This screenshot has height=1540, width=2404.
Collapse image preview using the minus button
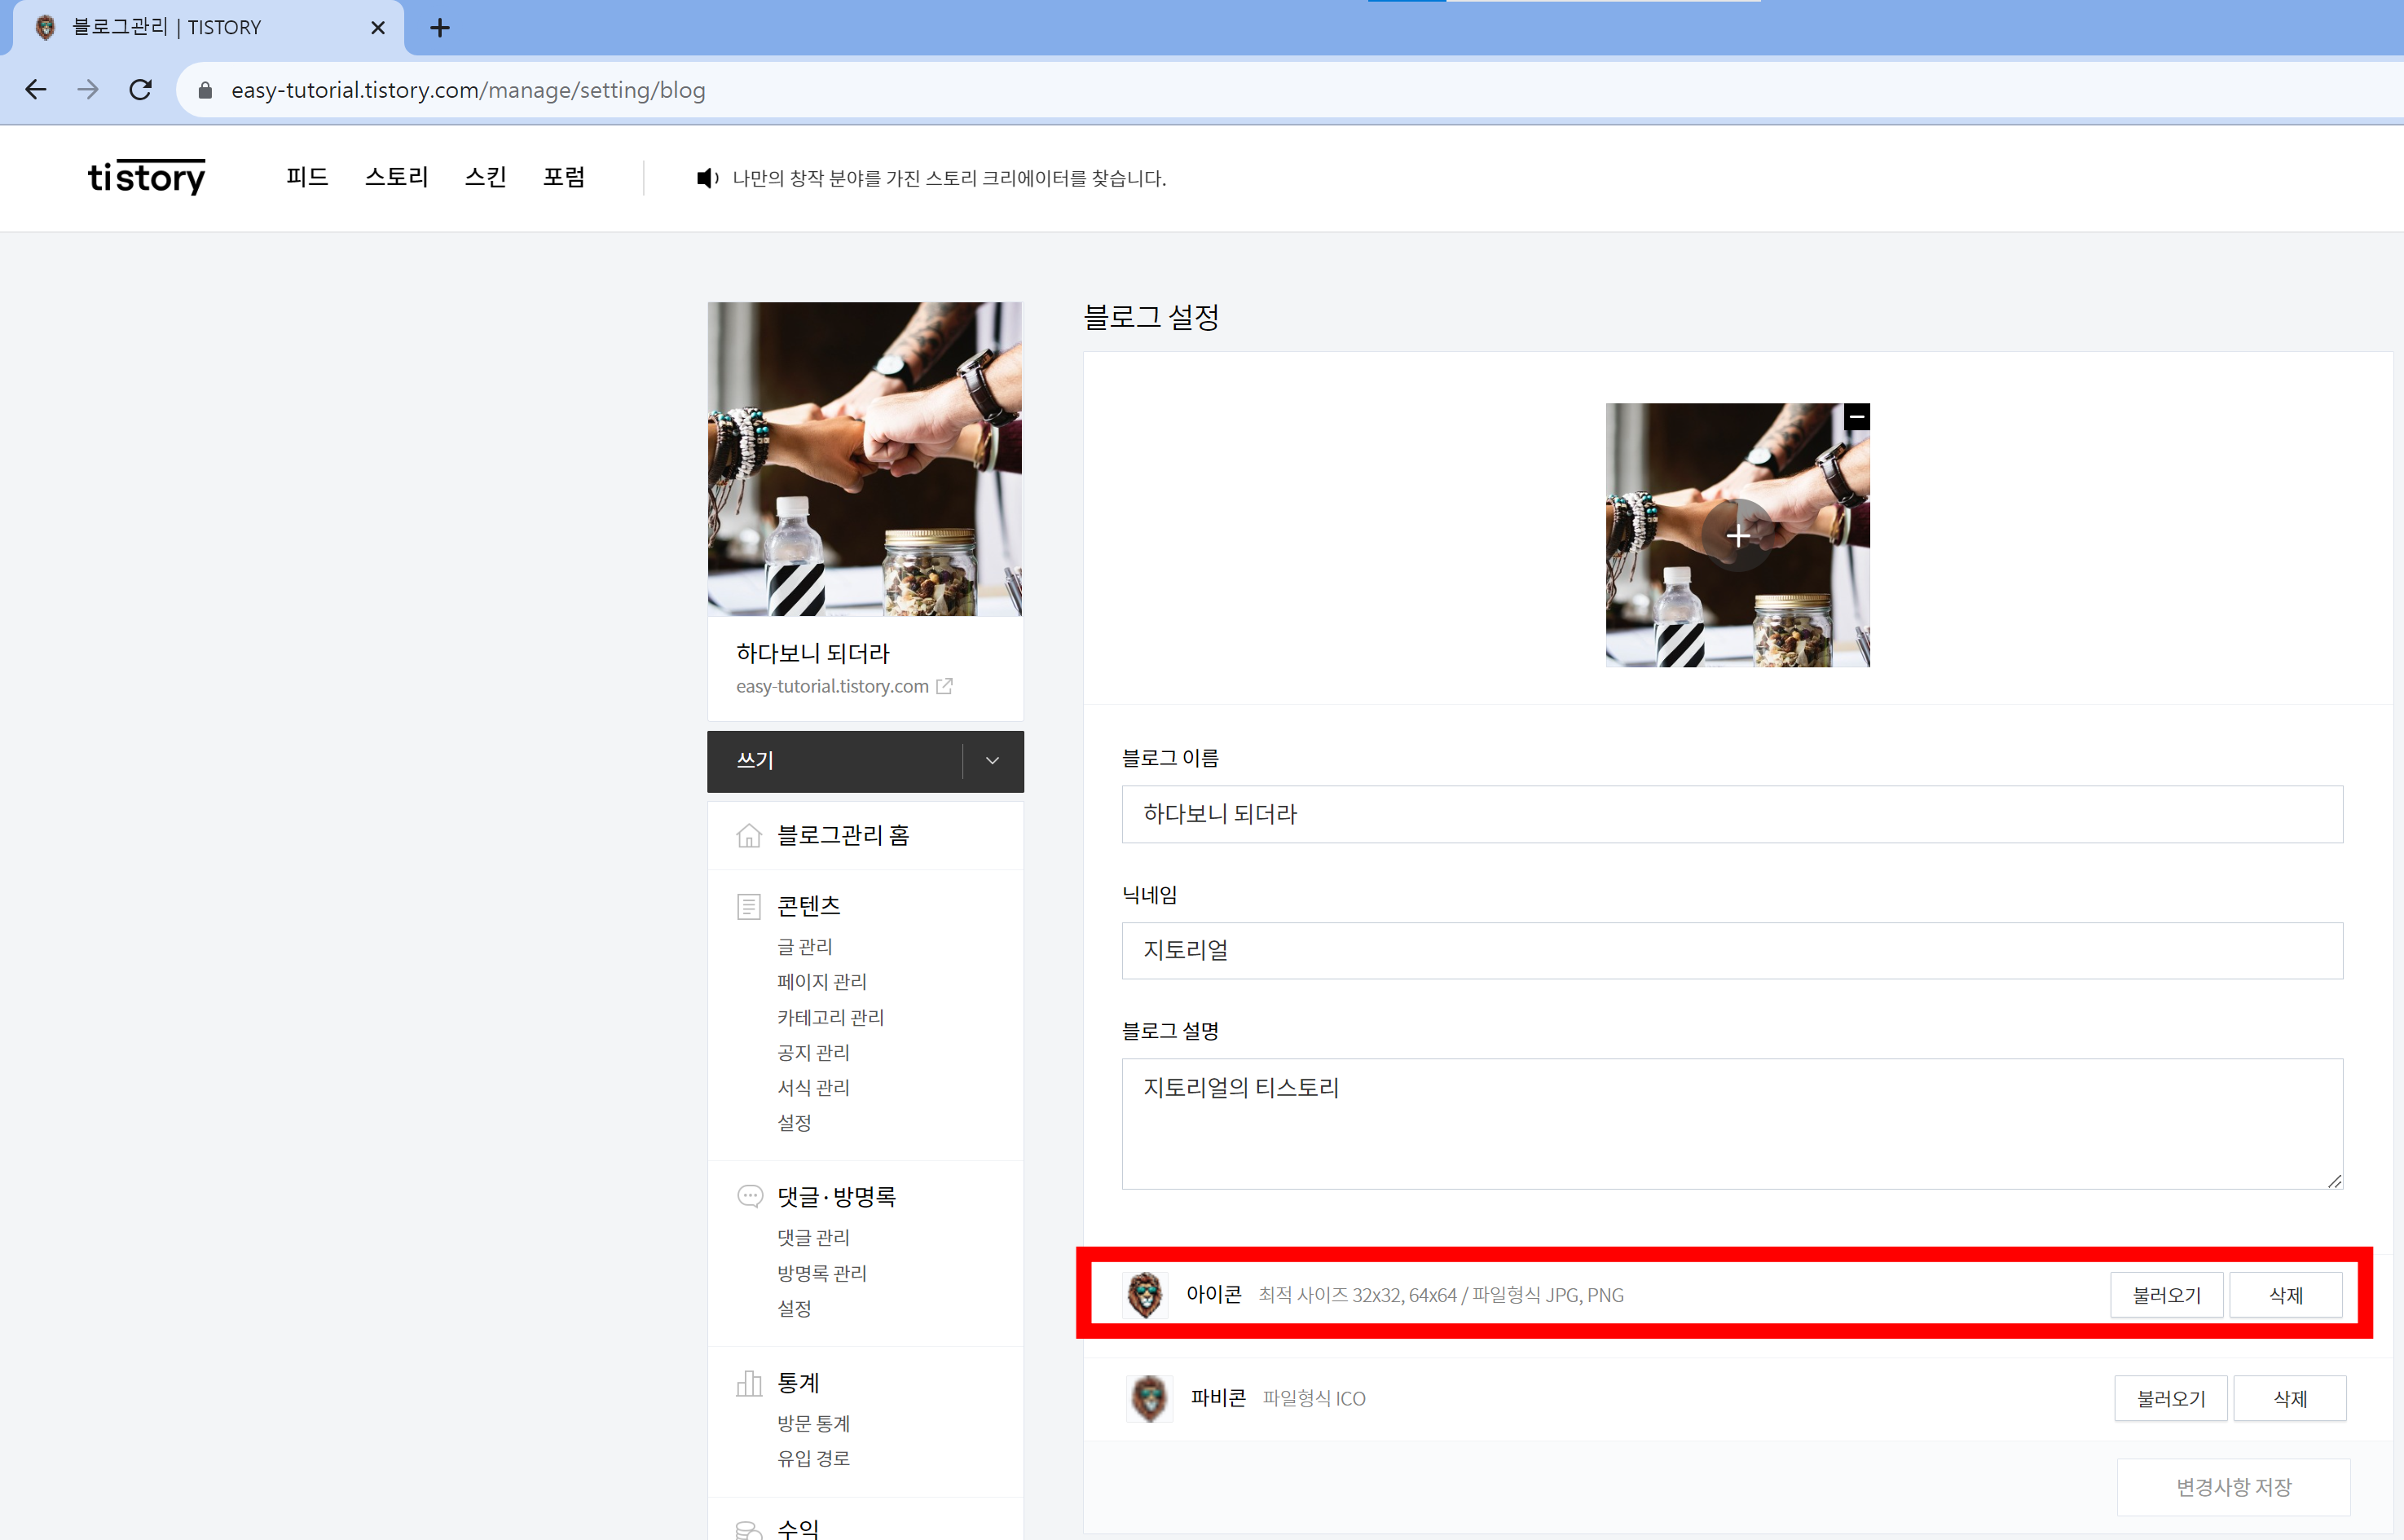[1858, 416]
